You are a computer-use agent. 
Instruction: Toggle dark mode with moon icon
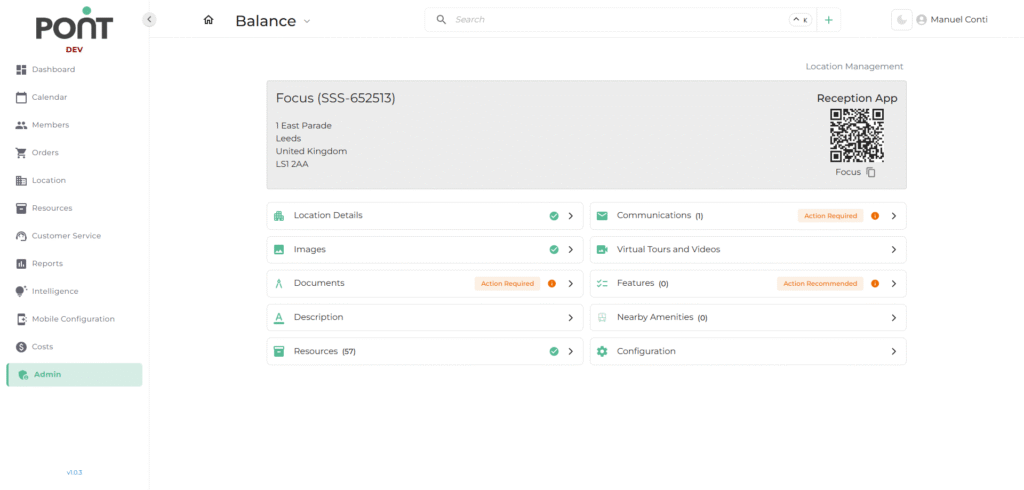tap(902, 20)
